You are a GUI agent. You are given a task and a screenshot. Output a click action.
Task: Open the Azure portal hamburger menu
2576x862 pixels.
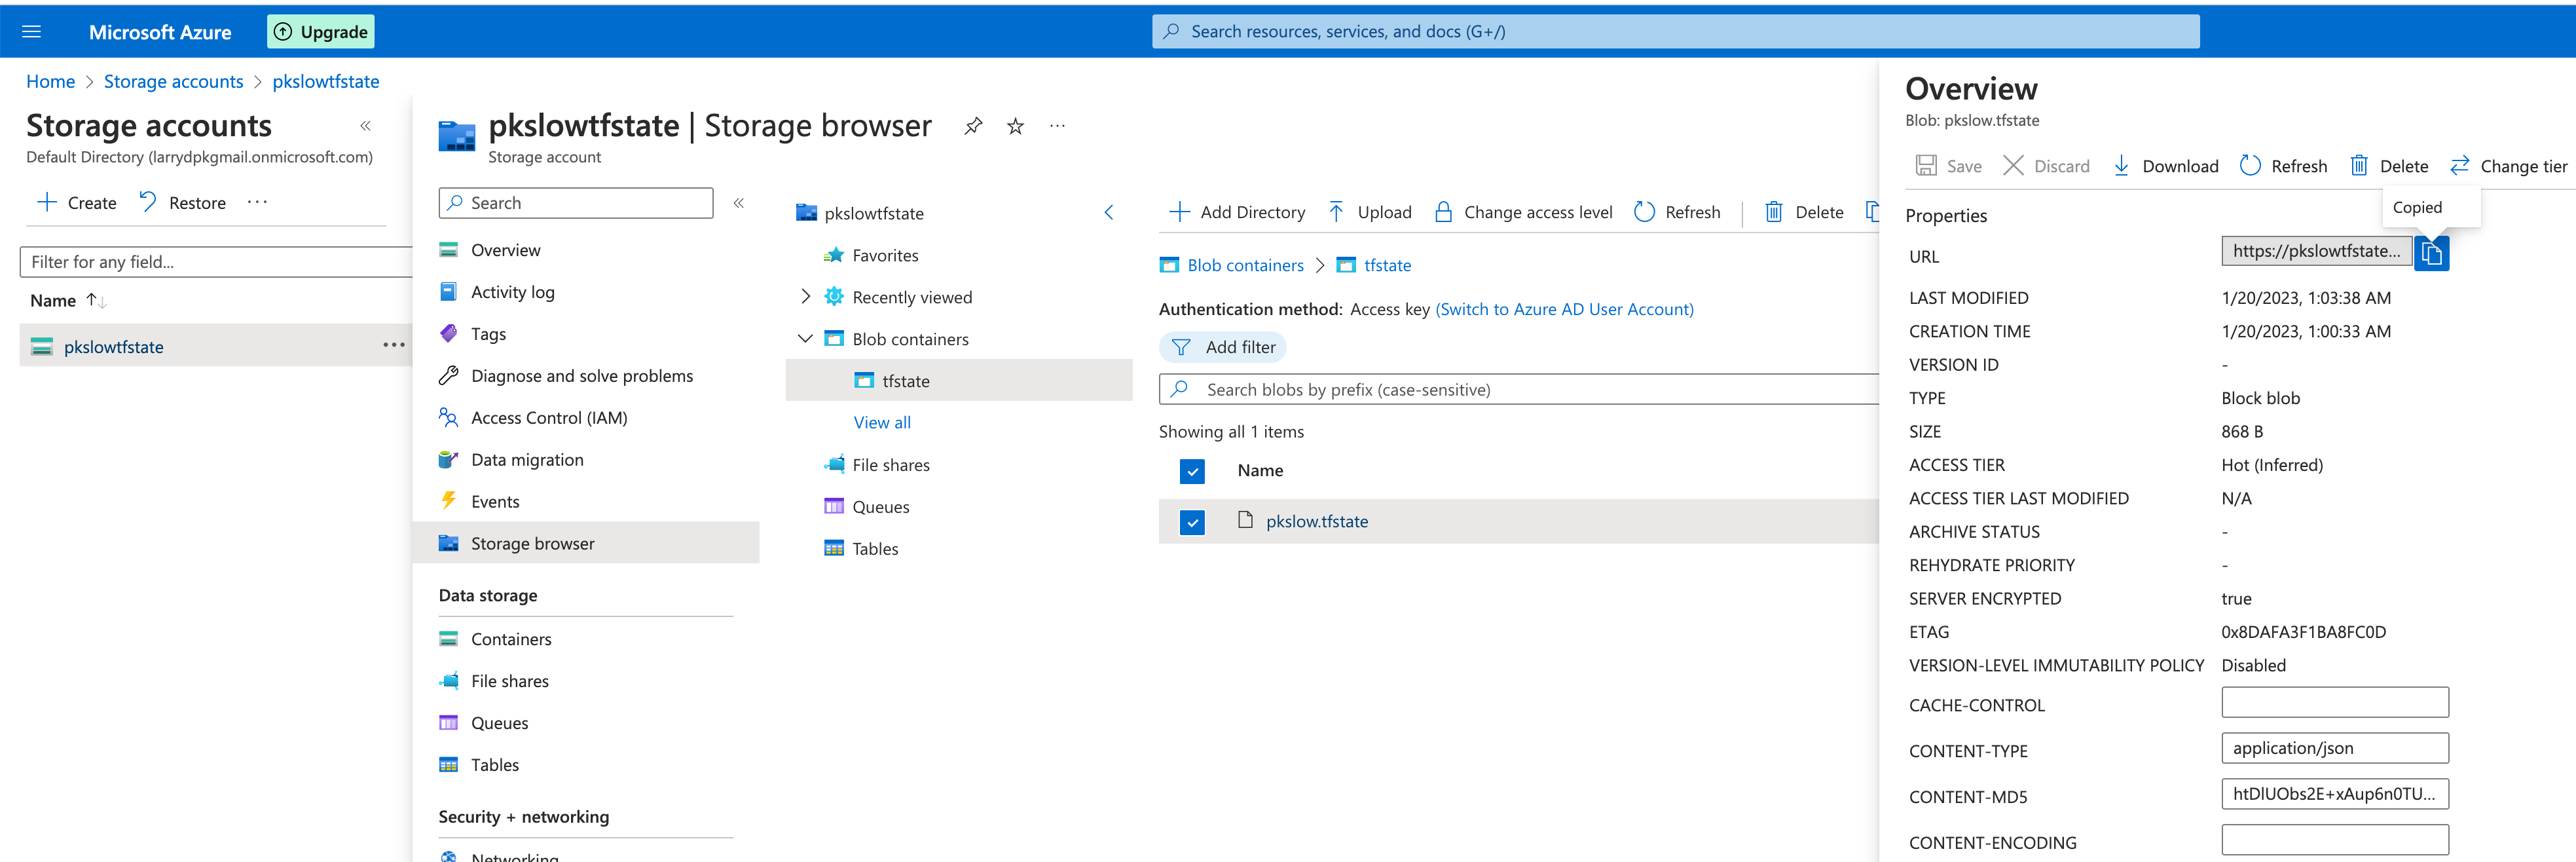point(31,31)
